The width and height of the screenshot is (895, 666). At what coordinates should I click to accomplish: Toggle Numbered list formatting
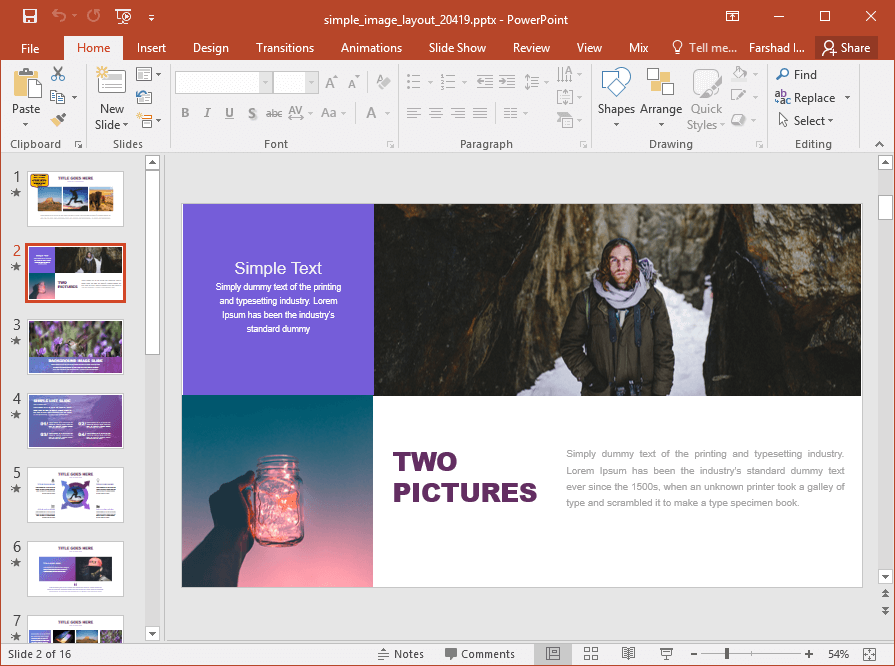[447, 82]
